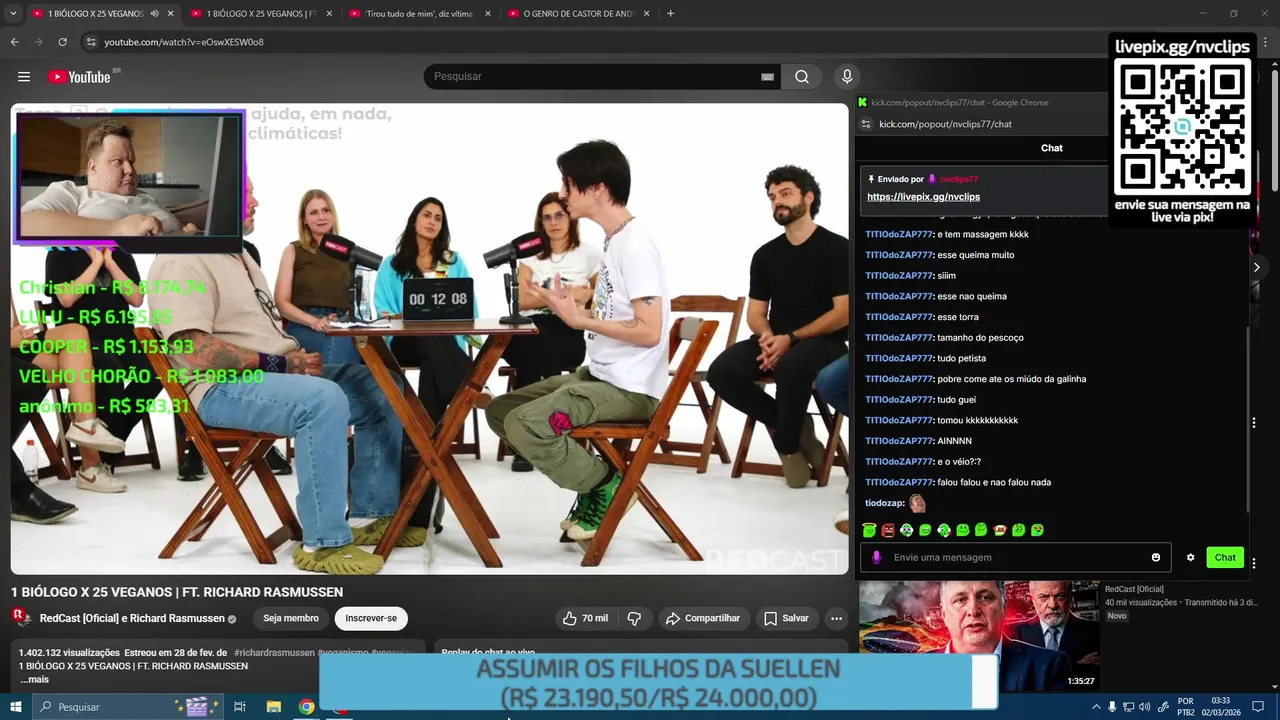The height and width of the screenshot is (720, 1280).
Task: Mute audio icon on first tab
Action: pos(154,14)
